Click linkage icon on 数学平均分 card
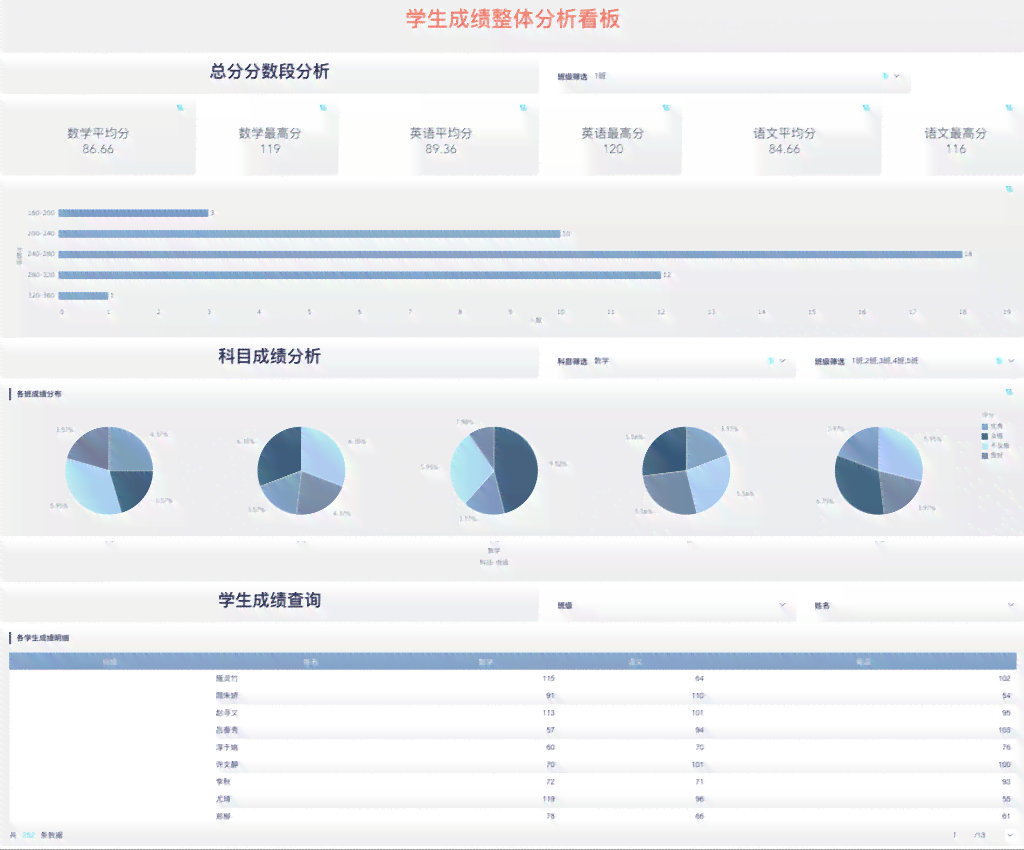 tap(180, 108)
